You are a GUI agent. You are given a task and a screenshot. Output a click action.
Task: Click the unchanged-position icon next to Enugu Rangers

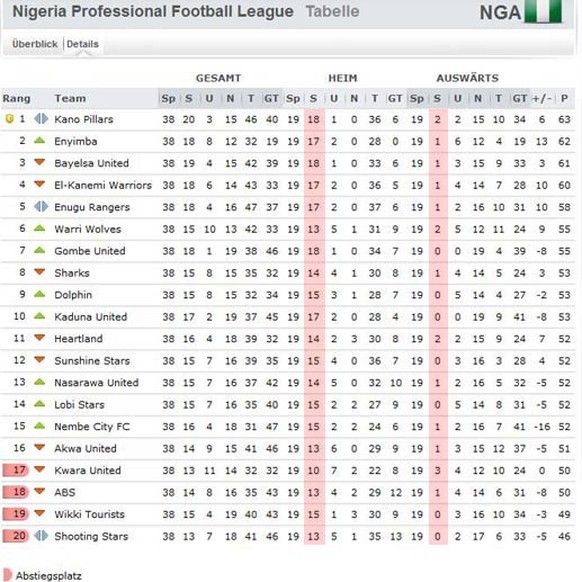click(41, 206)
